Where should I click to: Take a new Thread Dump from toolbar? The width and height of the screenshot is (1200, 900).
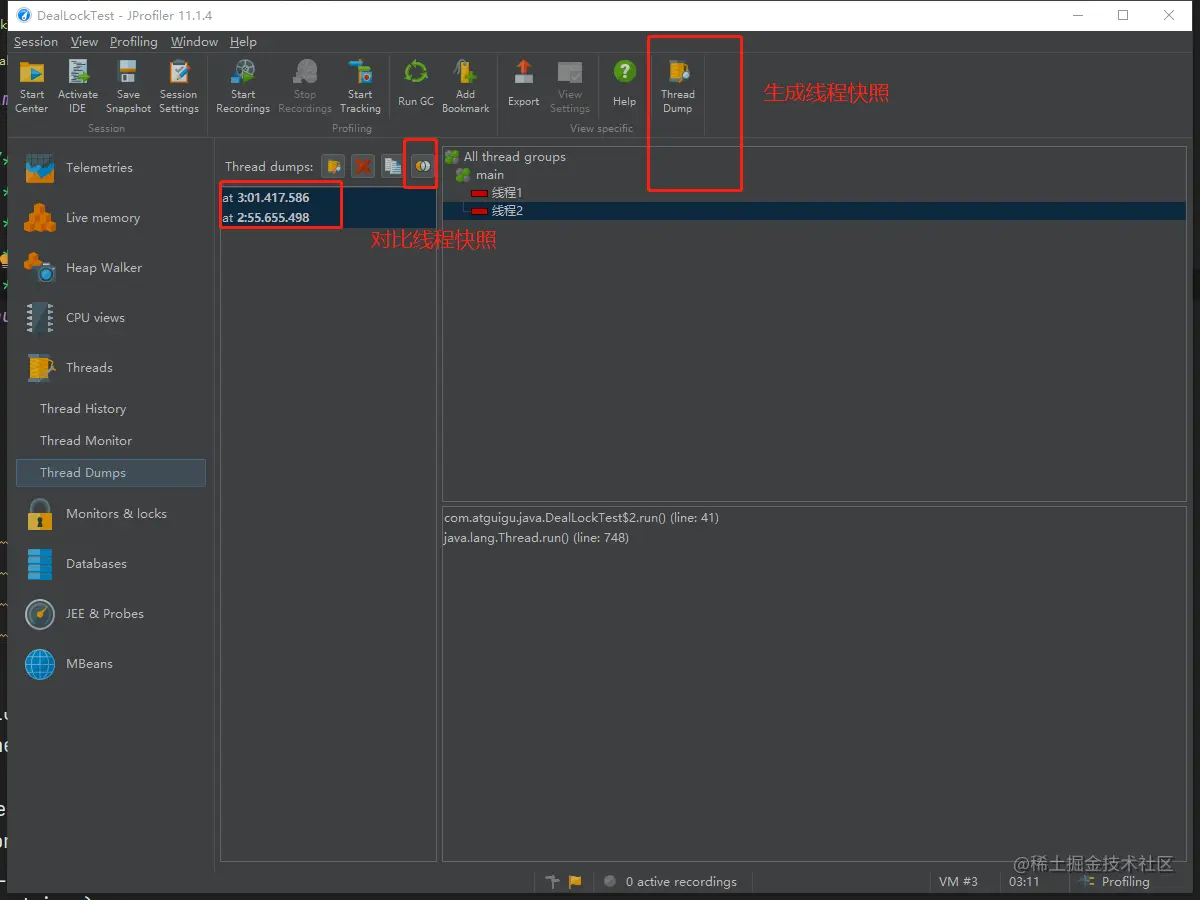pos(677,85)
